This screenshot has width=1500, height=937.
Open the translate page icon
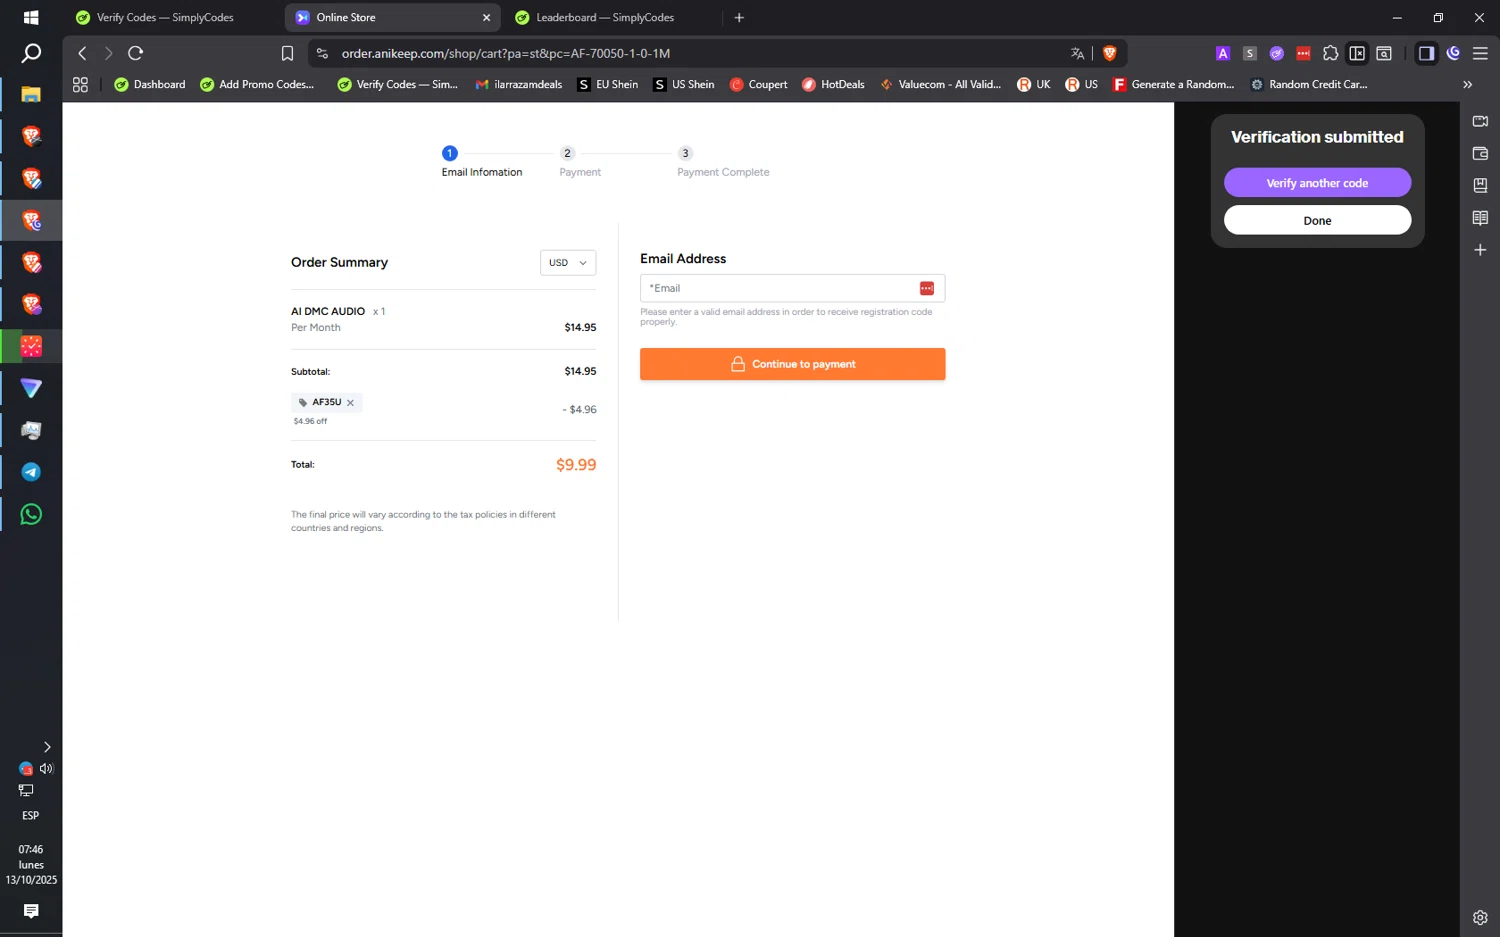pos(1077,53)
